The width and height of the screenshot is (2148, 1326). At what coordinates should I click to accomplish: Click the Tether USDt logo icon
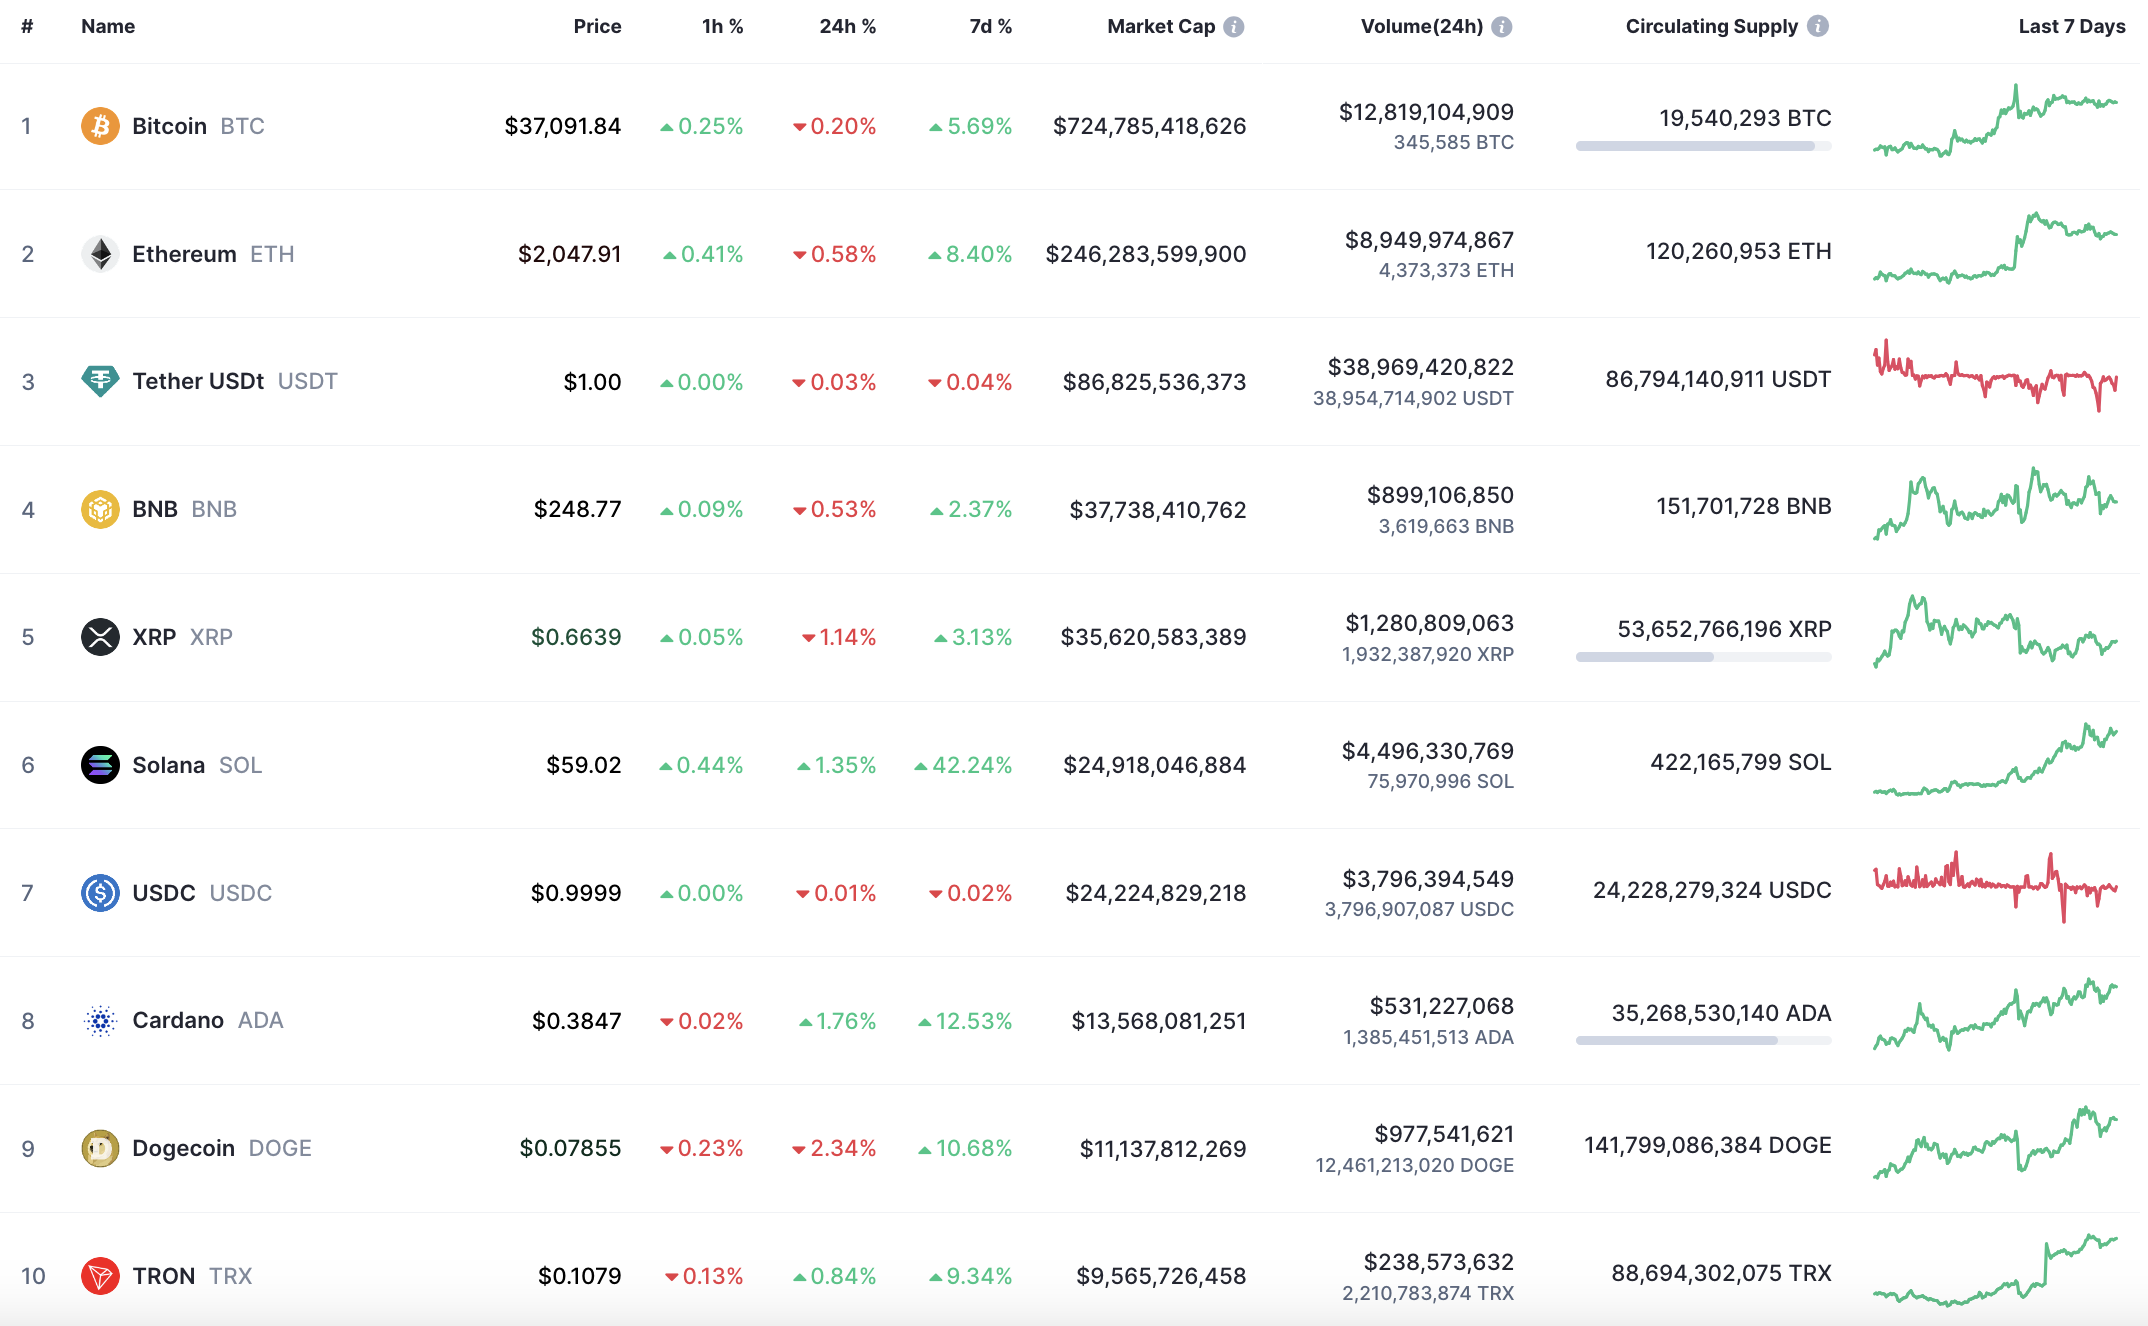pos(100,381)
